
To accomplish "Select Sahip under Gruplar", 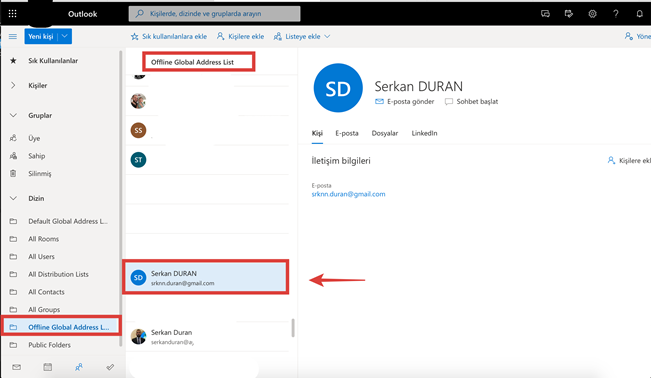I will [37, 156].
